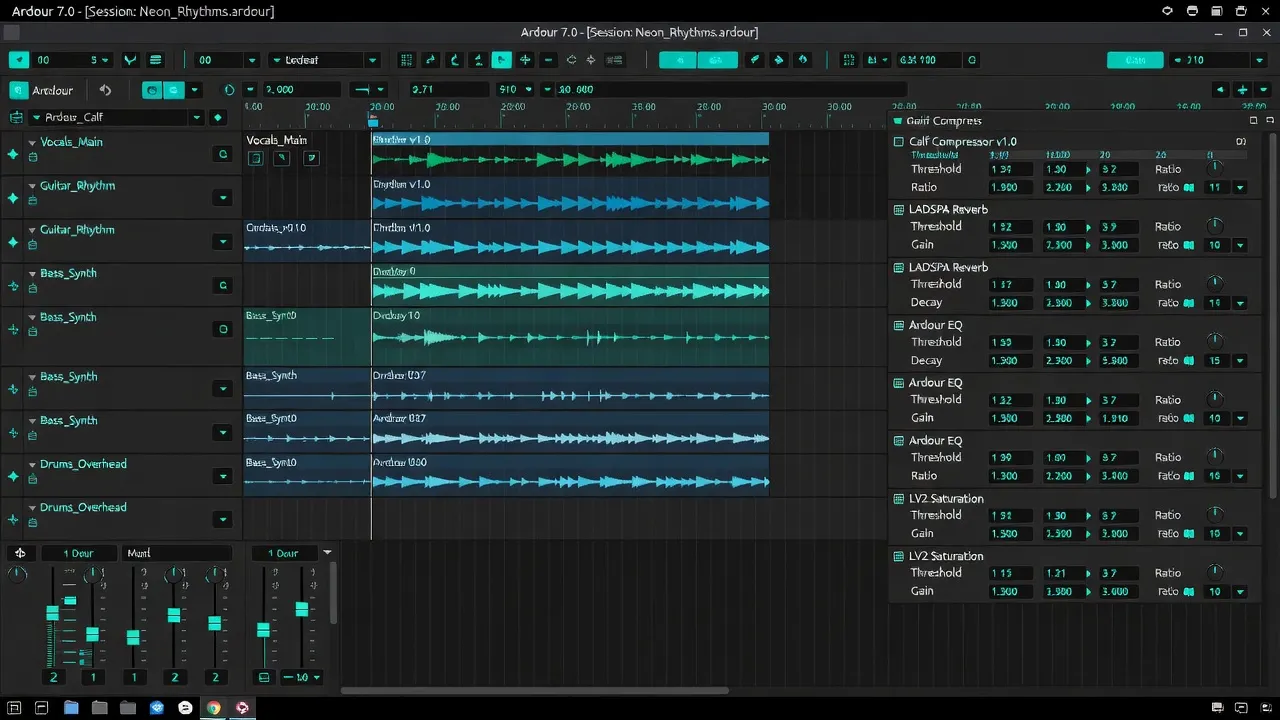Toggle the Gain Compress panel header checkbox
1280x720 pixels.
coord(897,121)
